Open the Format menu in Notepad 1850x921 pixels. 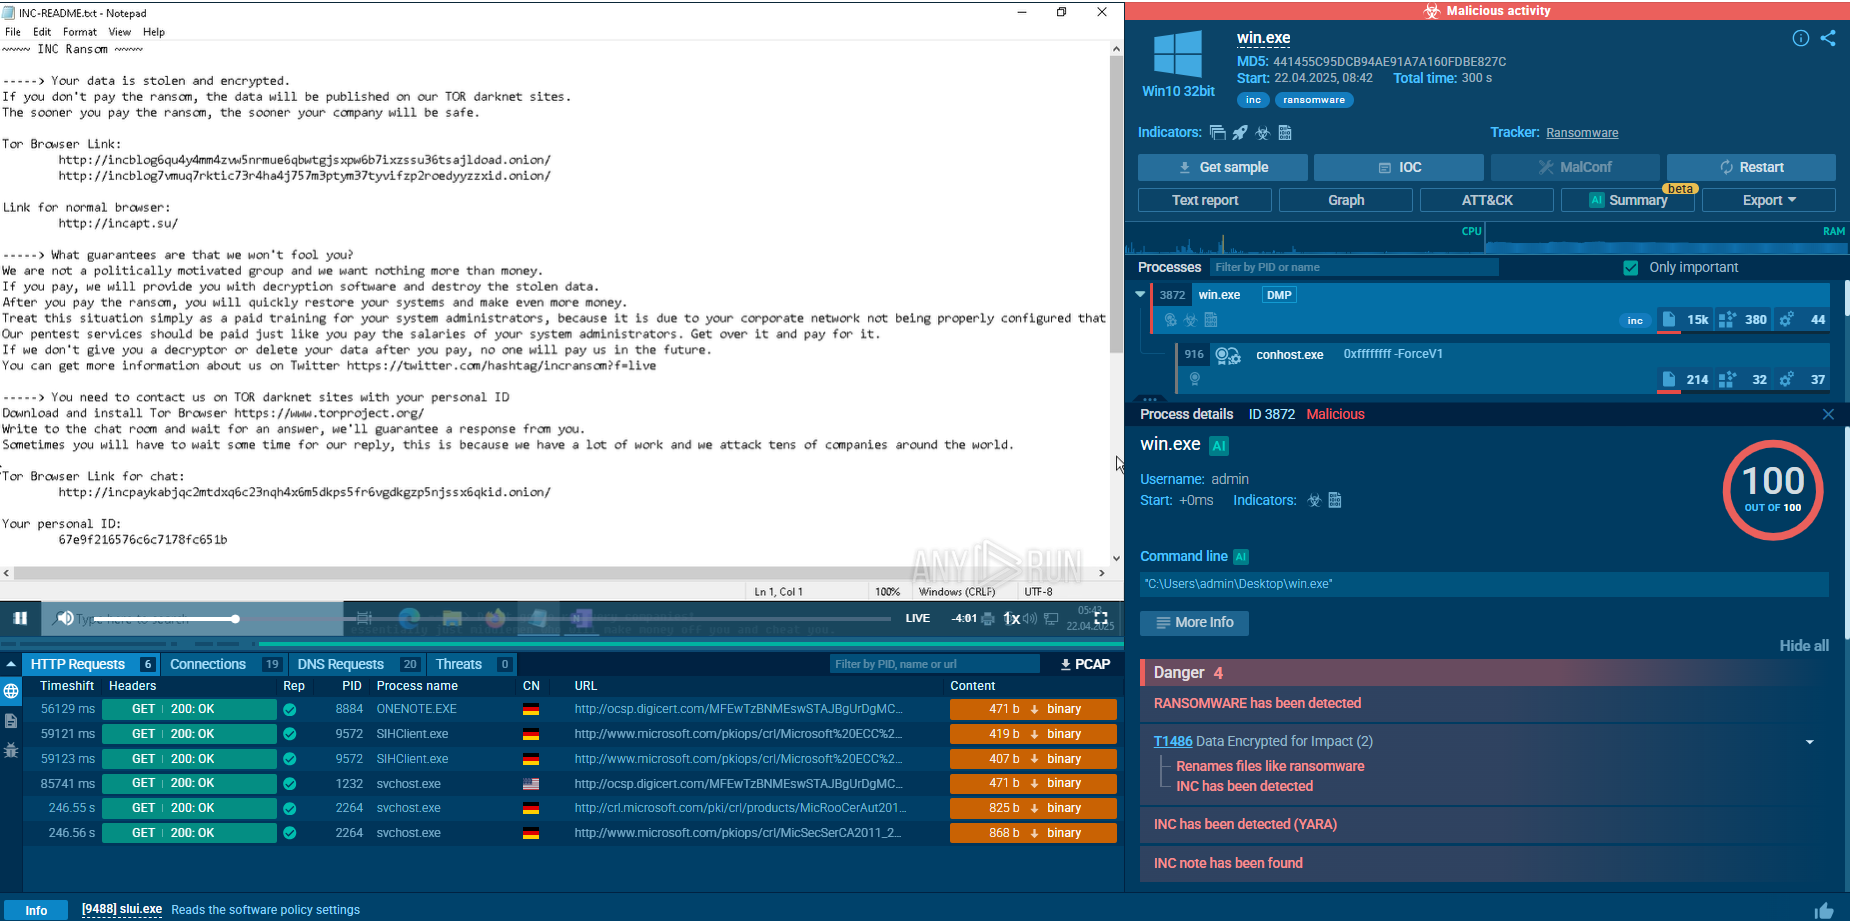coord(79,32)
